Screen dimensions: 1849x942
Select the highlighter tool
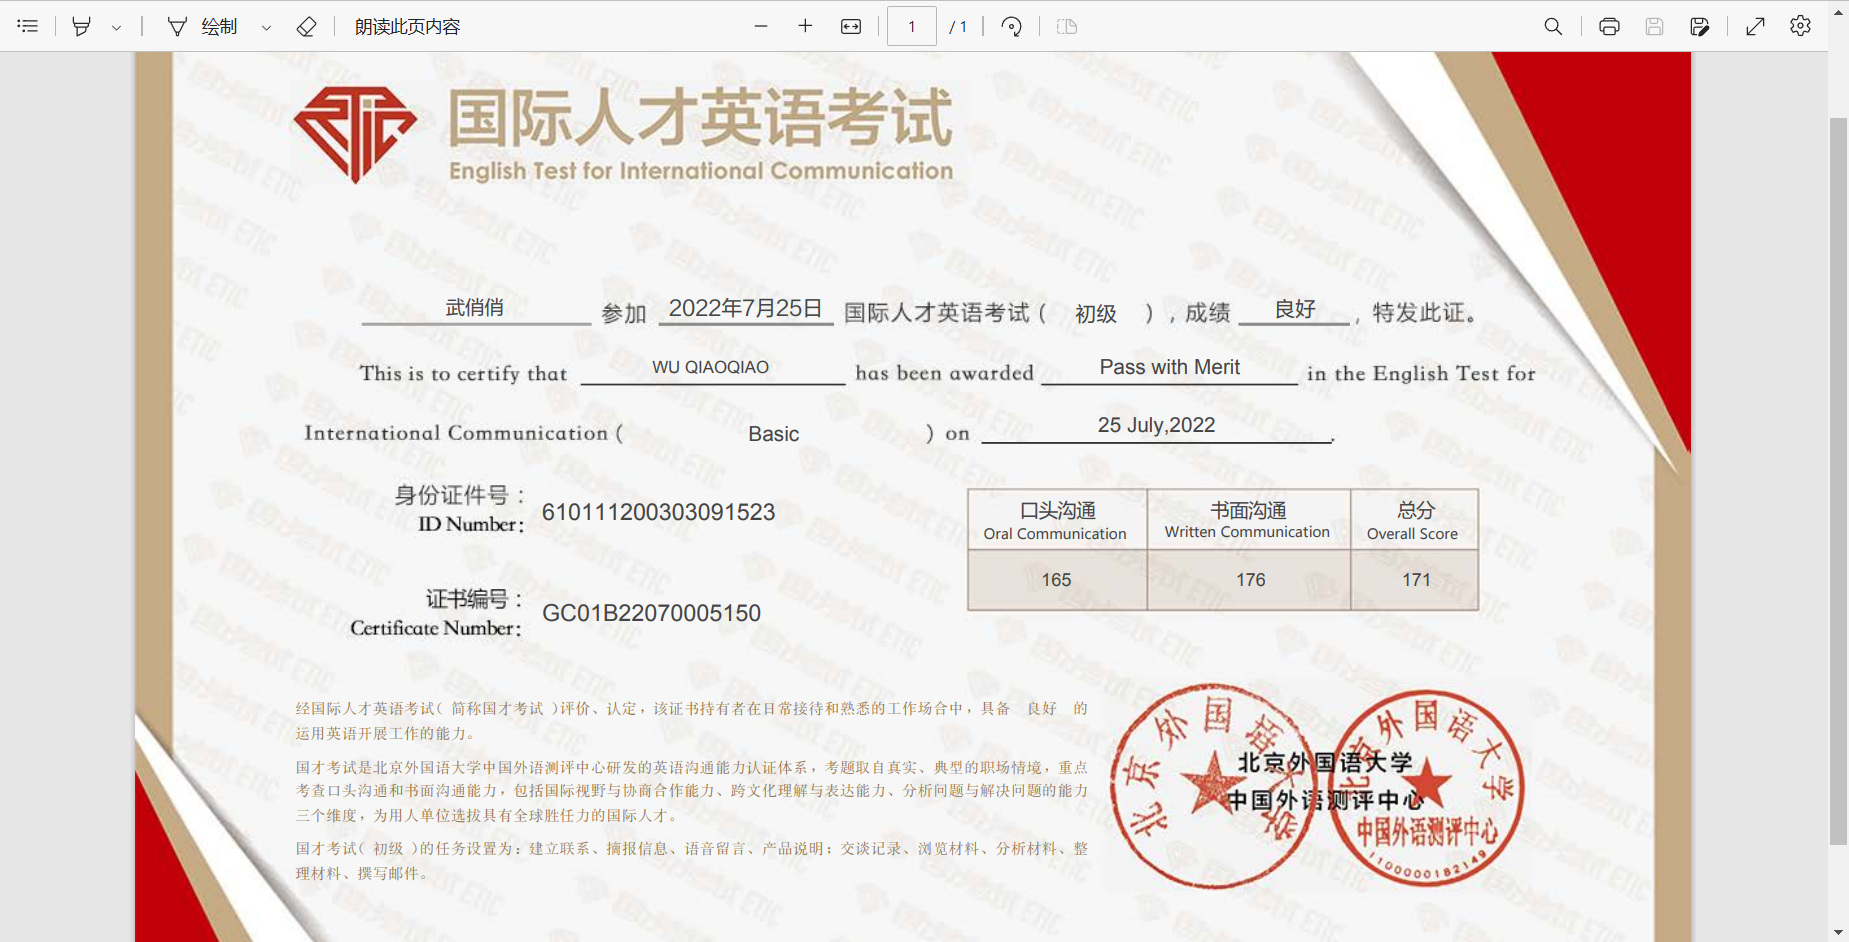(82, 26)
